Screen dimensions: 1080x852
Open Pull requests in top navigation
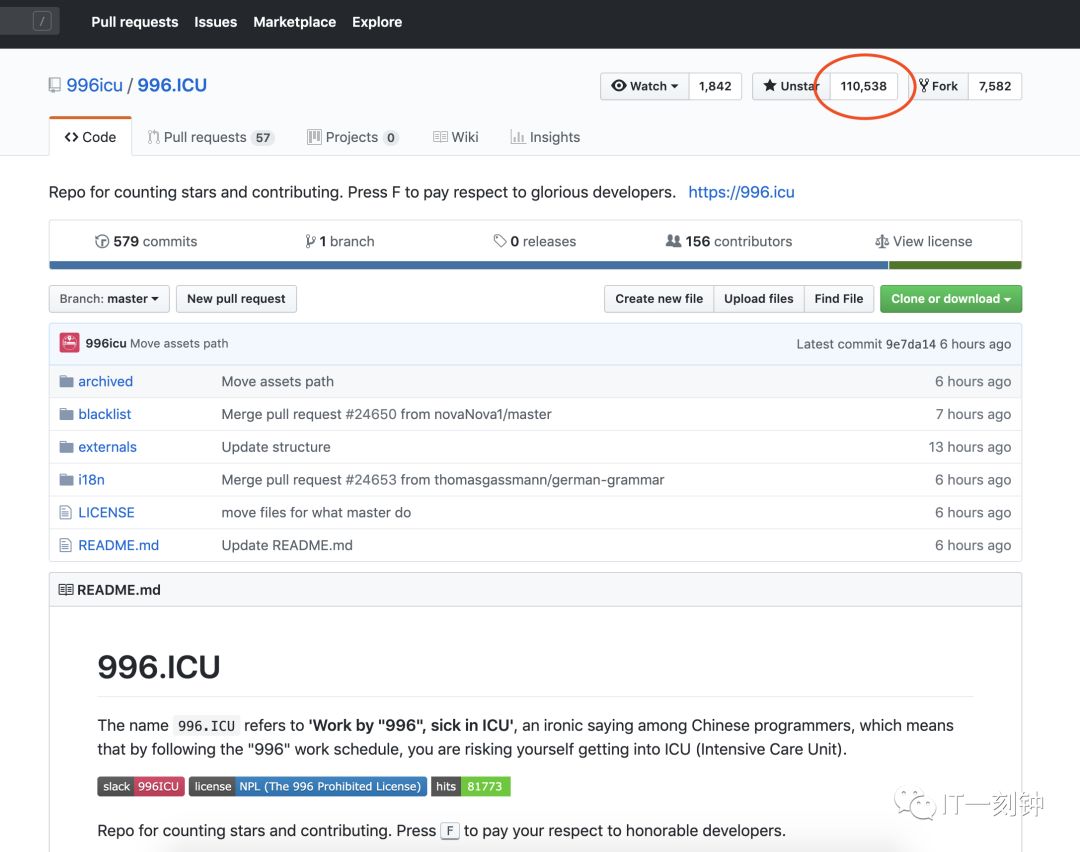(x=135, y=22)
